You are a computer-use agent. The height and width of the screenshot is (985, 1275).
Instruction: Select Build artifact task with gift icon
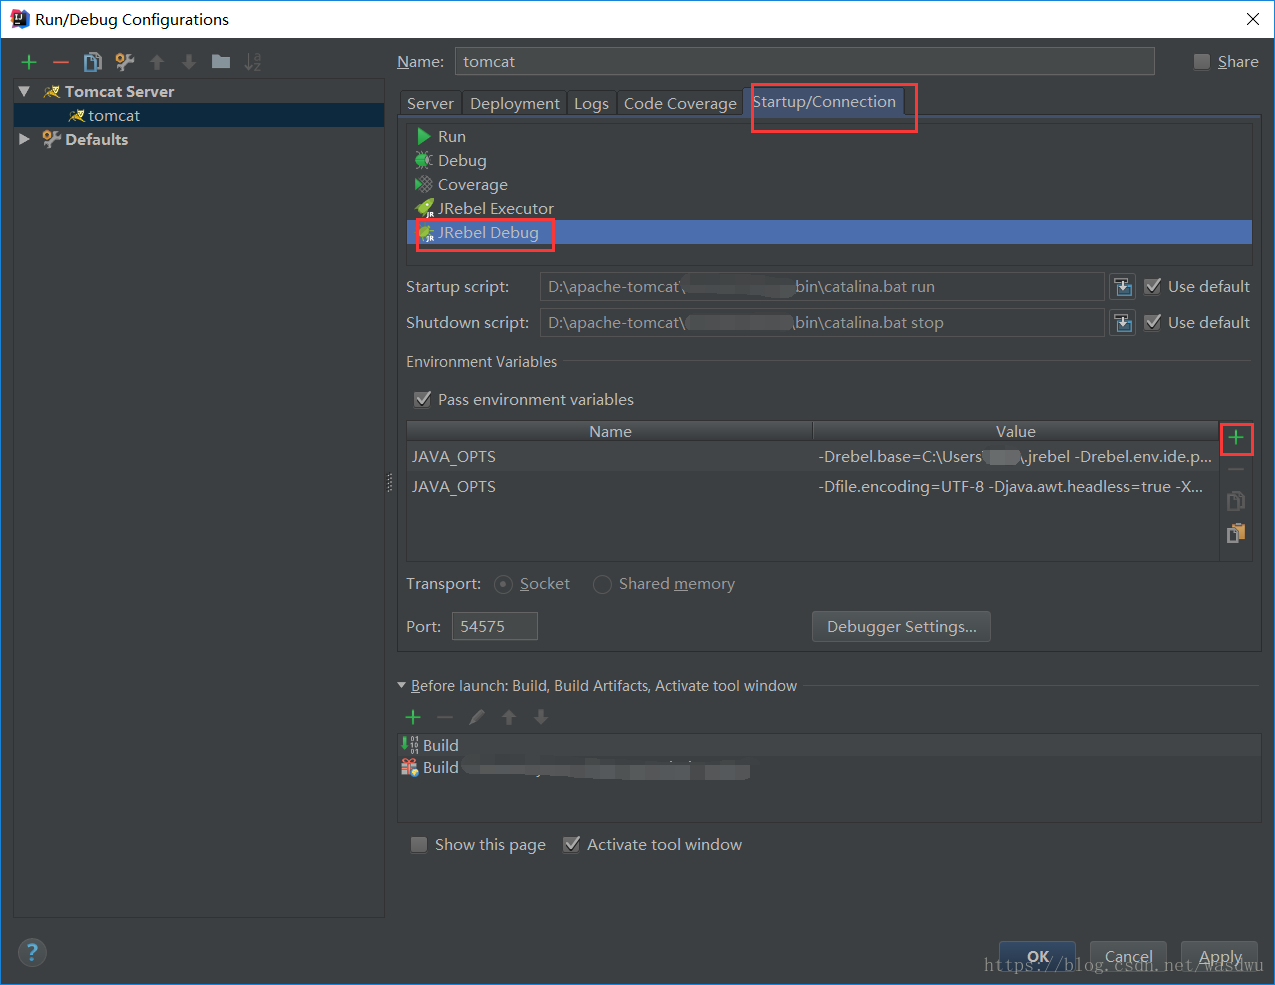[829, 768]
